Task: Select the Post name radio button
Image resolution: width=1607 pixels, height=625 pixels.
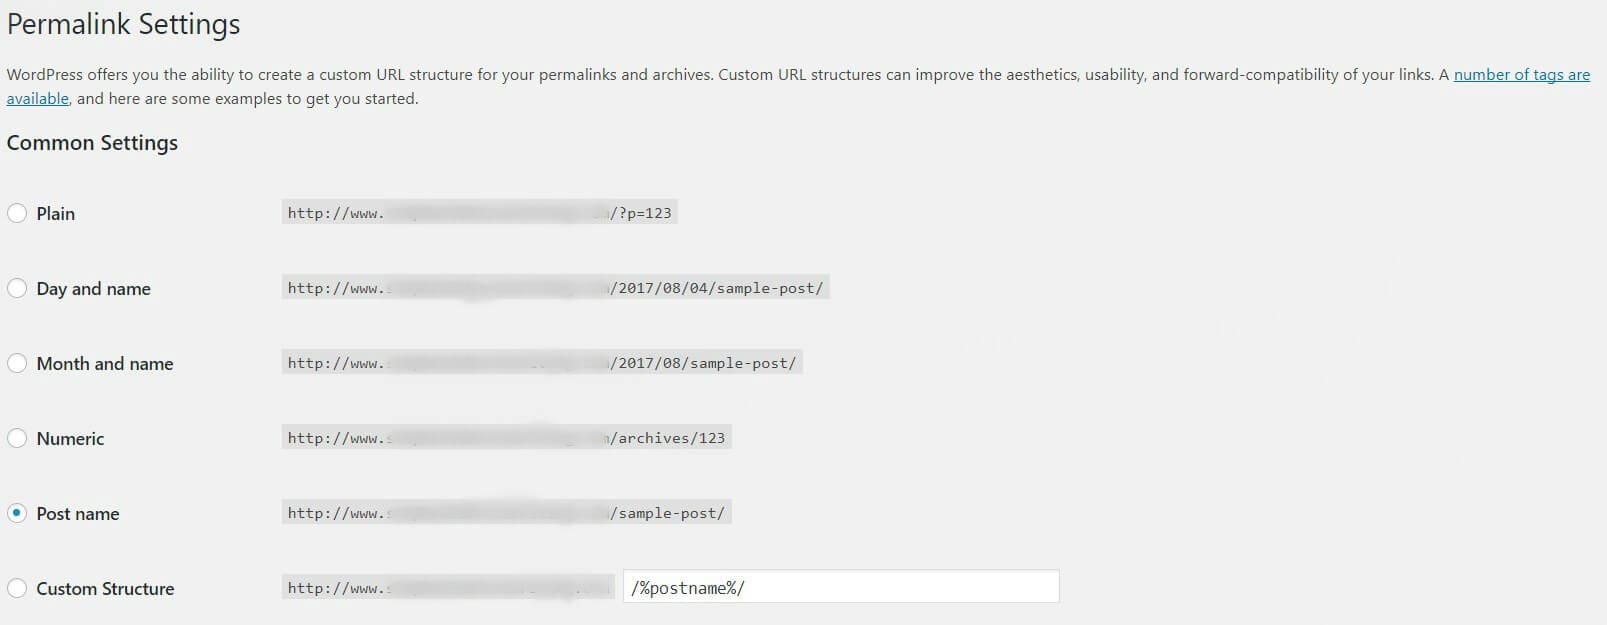Action: 17,513
